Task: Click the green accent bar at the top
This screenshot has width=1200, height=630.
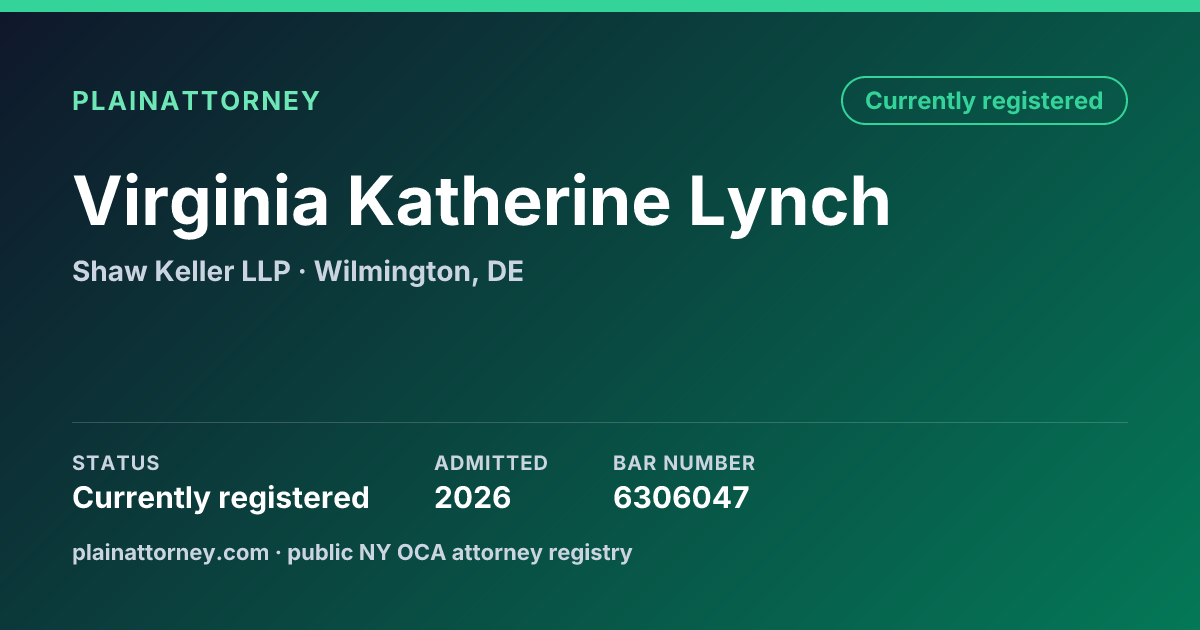Action: (x=600, y=6)
